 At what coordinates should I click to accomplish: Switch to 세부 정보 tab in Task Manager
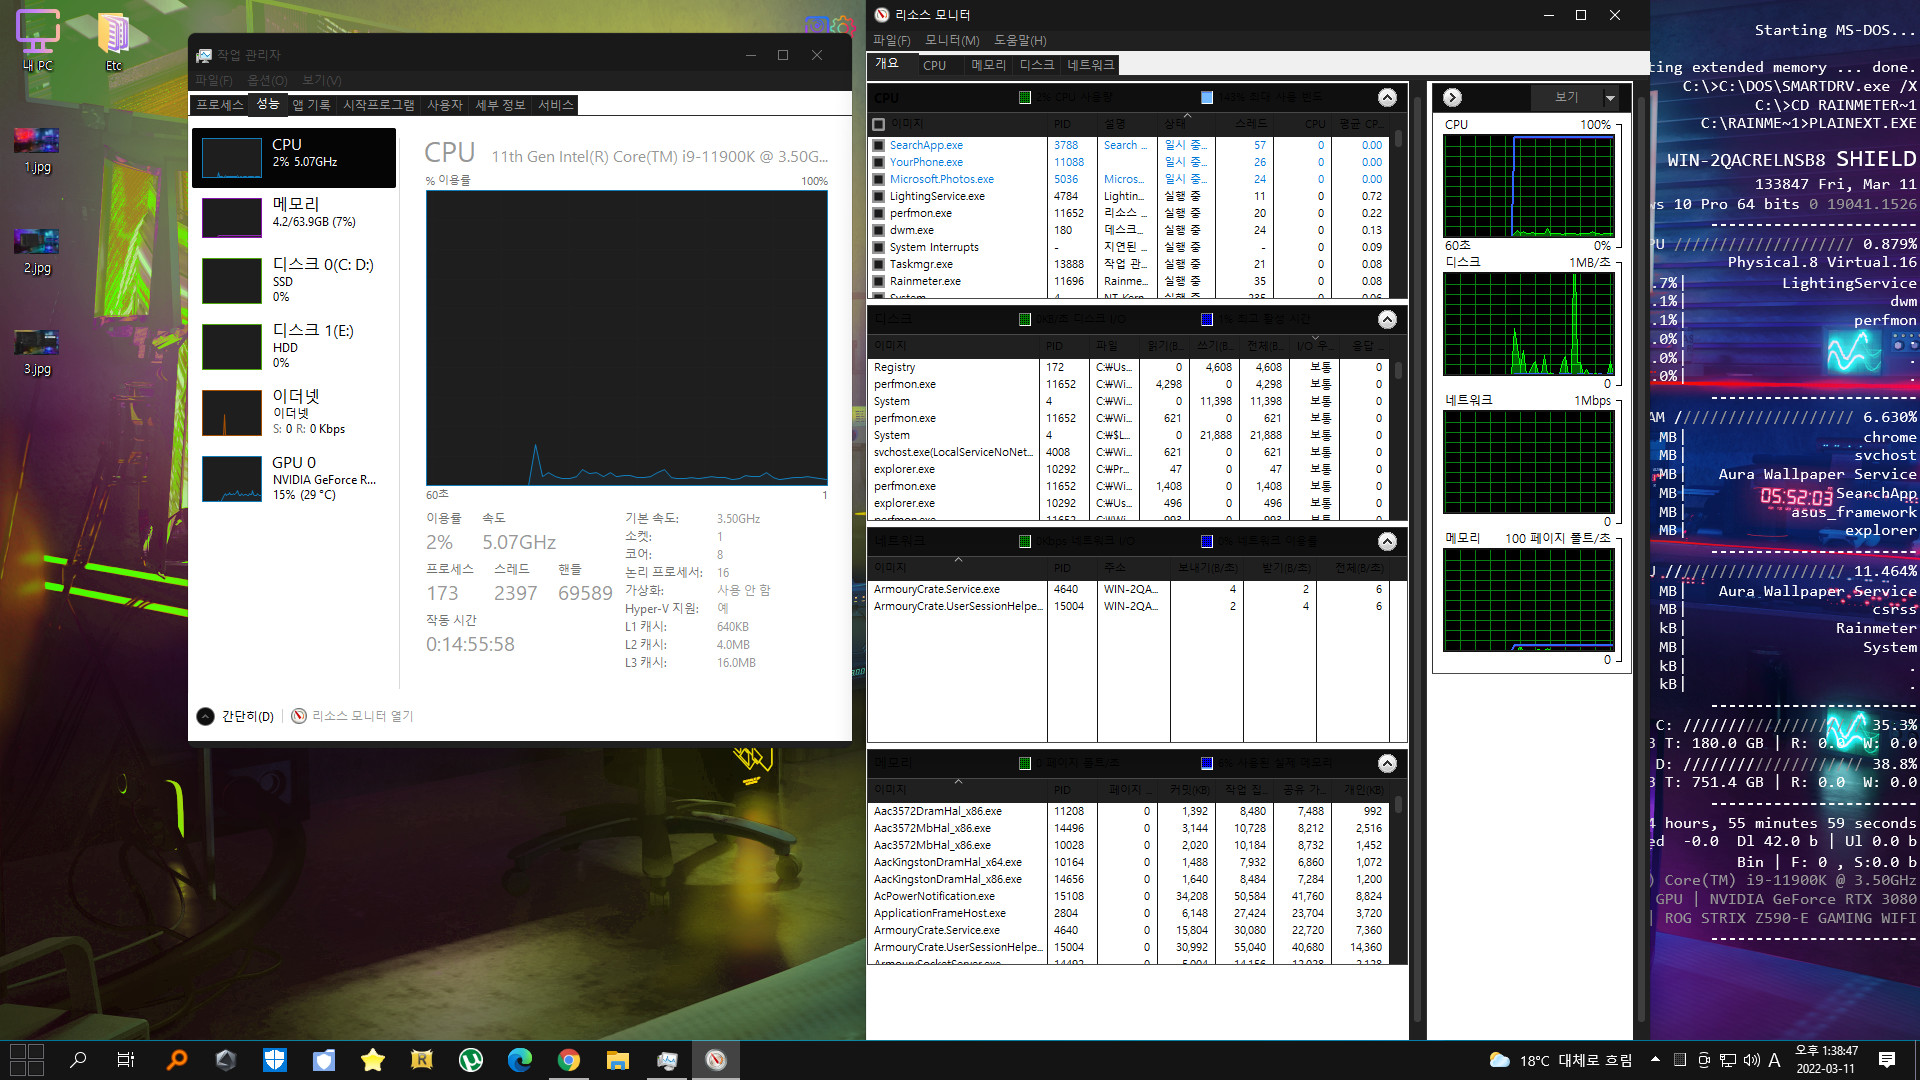(500, 105)
